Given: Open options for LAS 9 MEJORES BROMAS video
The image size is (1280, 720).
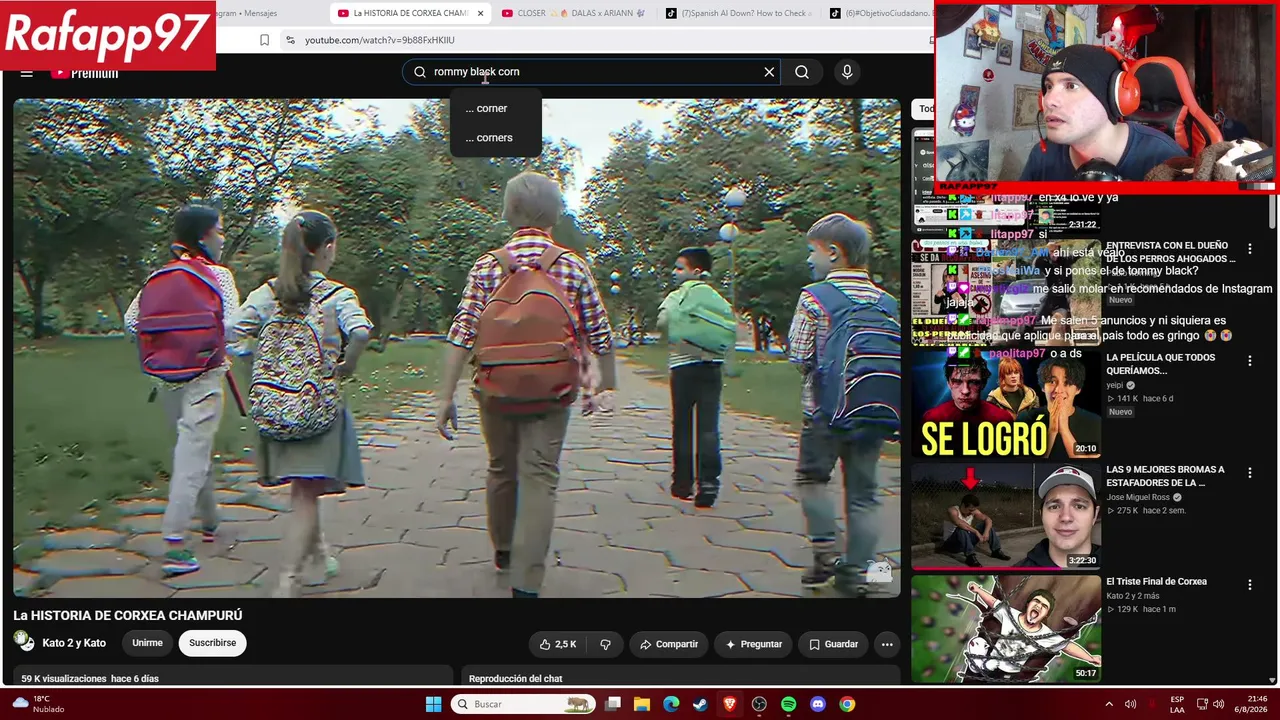Looking at the screenshot, I should [x=1249, y=472].
